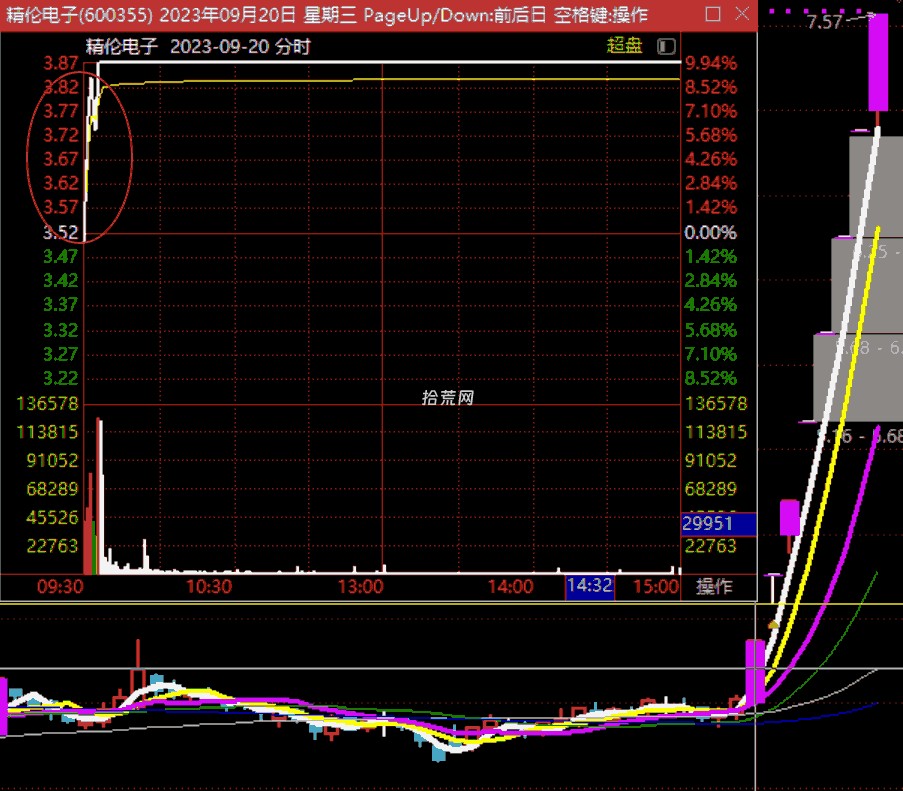
Task: Click the 3.22 lowest price label
Action: (61, 378)
